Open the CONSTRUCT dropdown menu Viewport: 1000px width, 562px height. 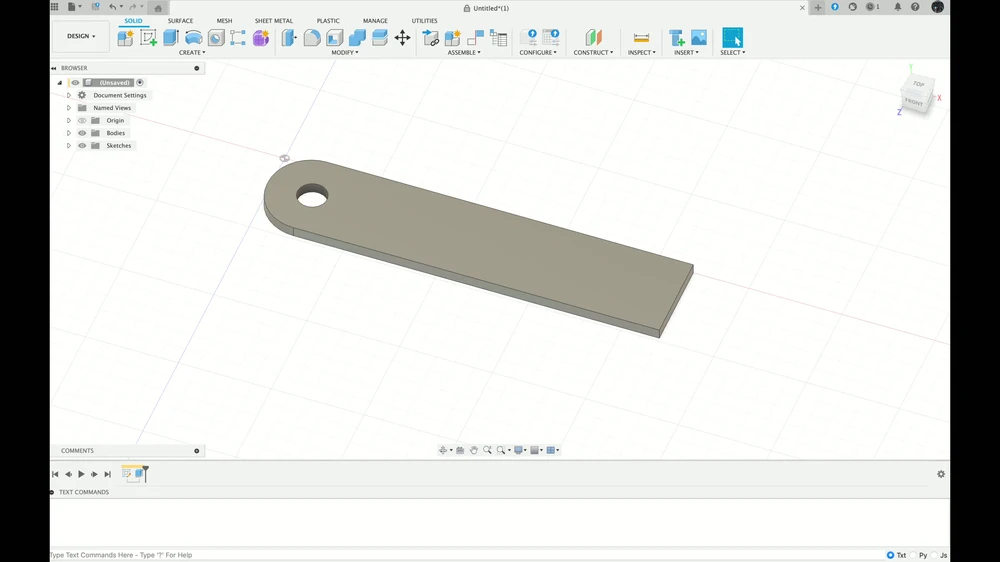593,52
